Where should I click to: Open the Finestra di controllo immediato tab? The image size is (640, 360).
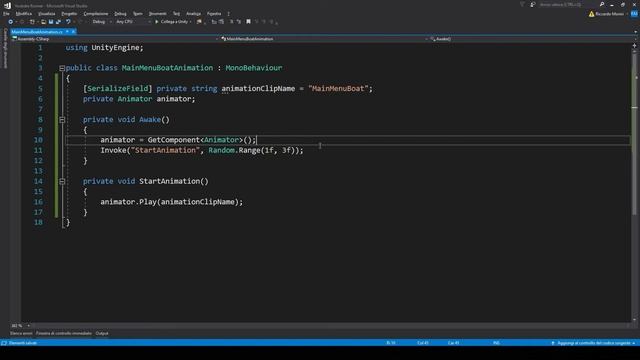click(64, 333)
